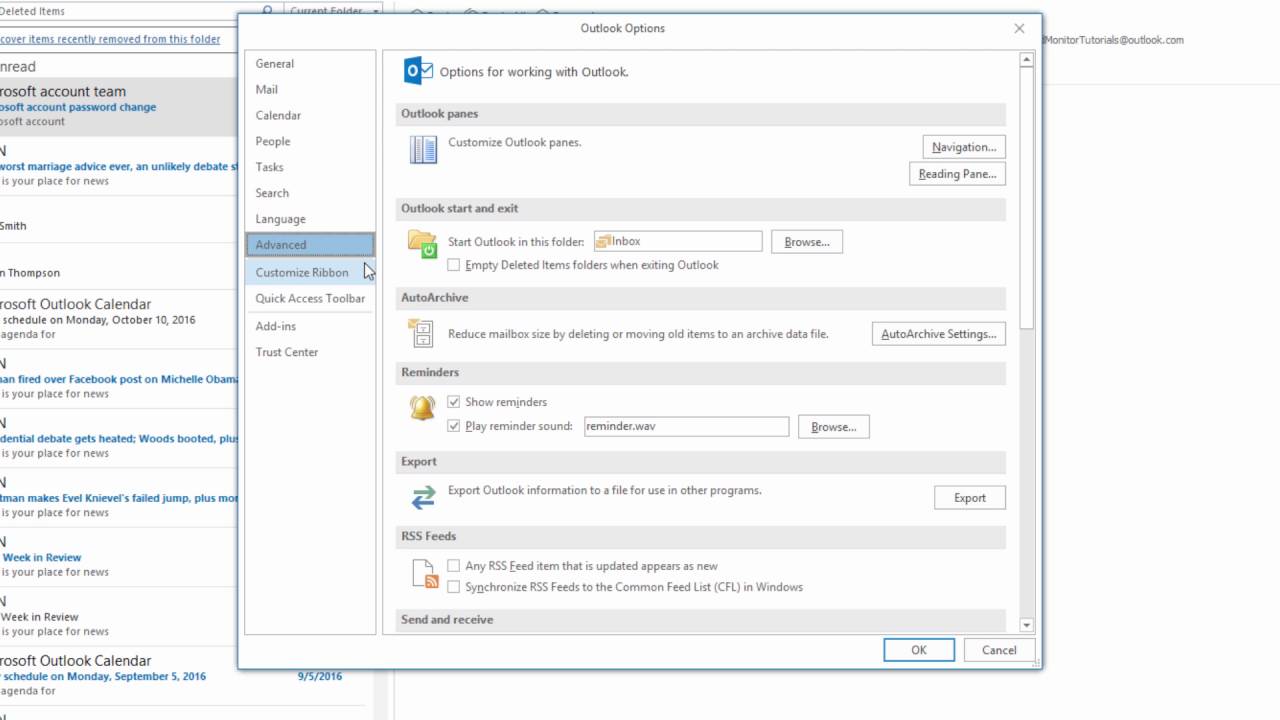Click the start folder Inbox input field
The height and width of the screenshot is (720, 1280).
point(678,241)
